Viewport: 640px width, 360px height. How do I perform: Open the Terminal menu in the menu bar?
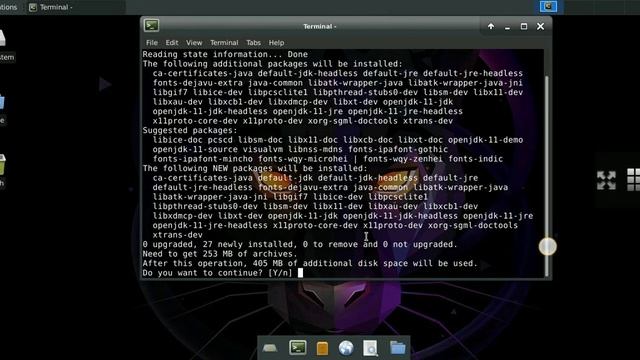coord(224,43)
